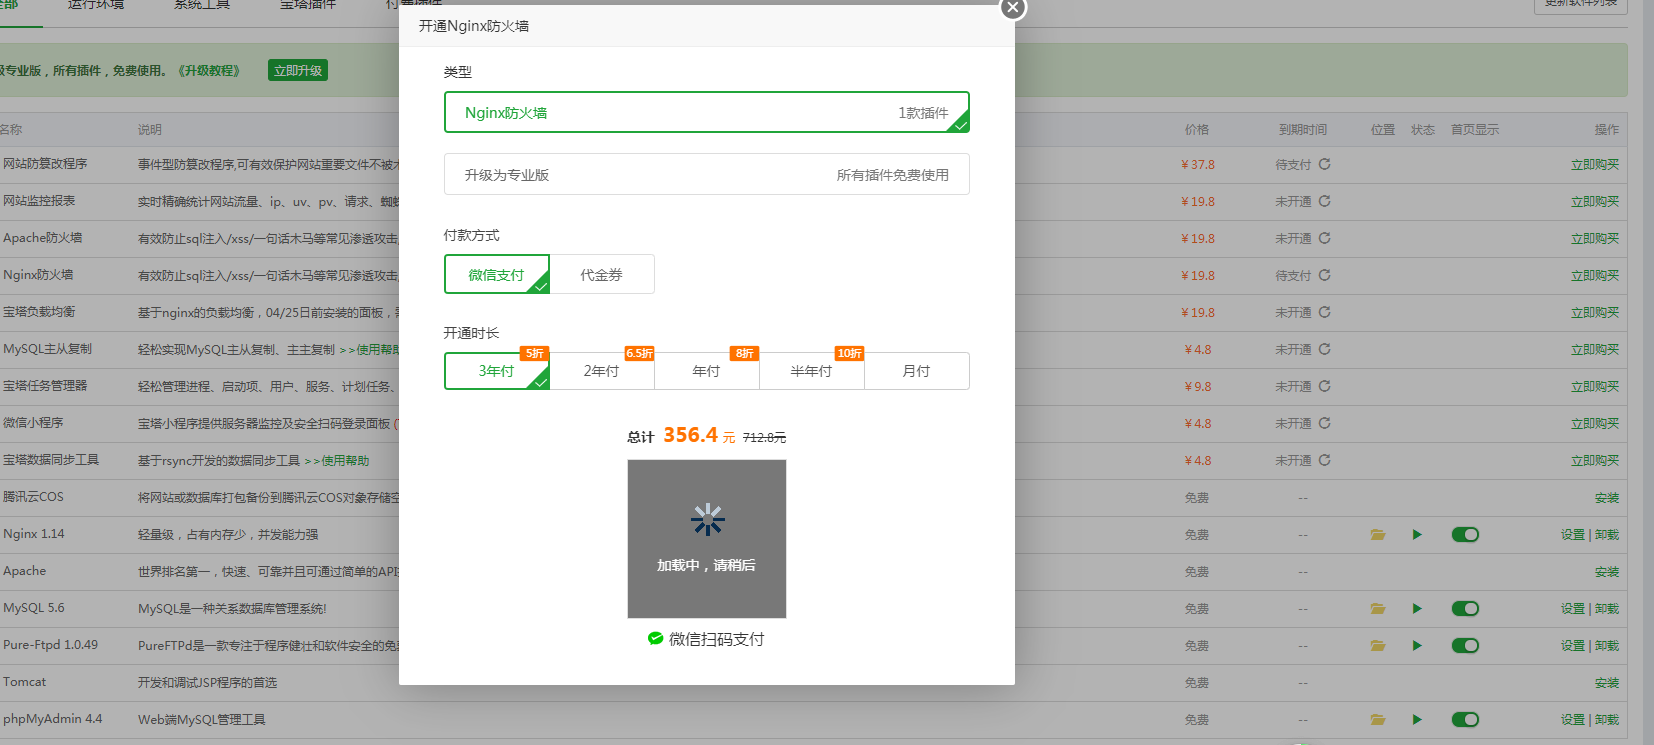This screenshot has width=1654, height=745.
Task: Click the loading QR code area
Action: pyautogui.click(x=707, y=539)
